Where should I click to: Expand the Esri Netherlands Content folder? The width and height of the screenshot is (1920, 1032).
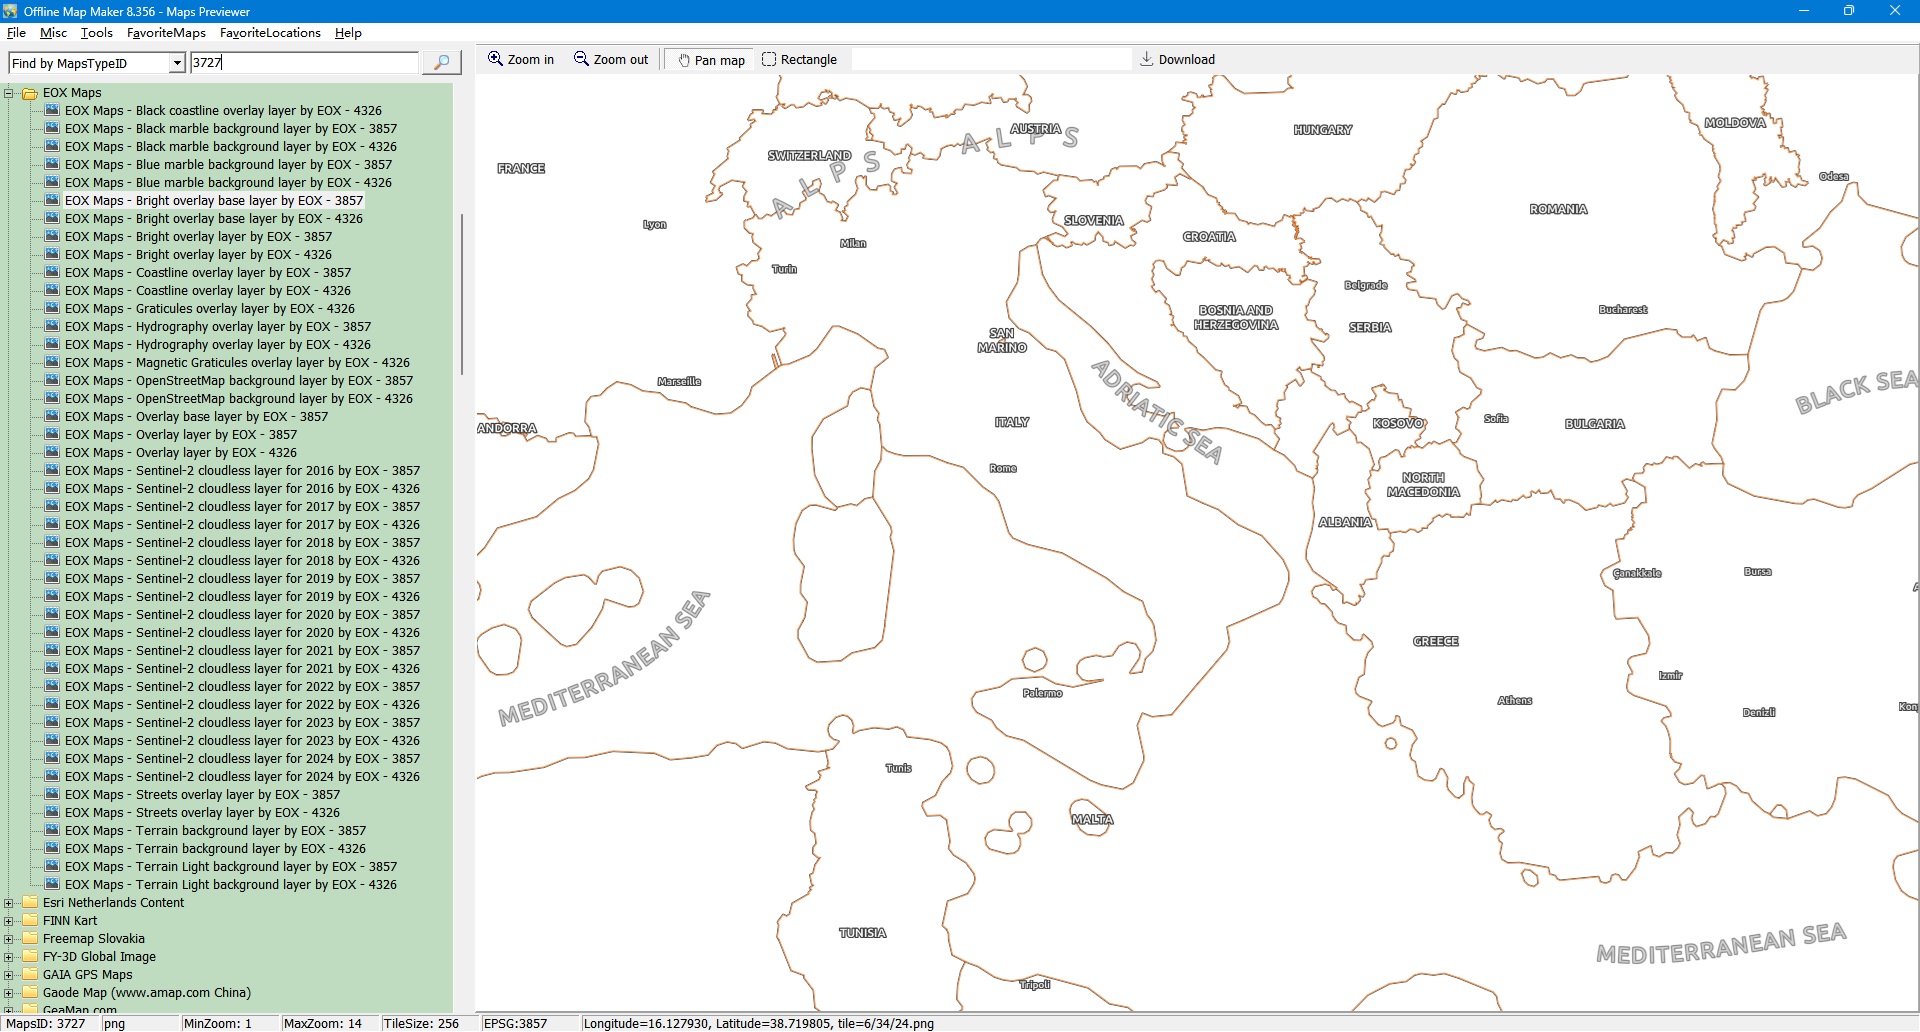tap(9, 903)
